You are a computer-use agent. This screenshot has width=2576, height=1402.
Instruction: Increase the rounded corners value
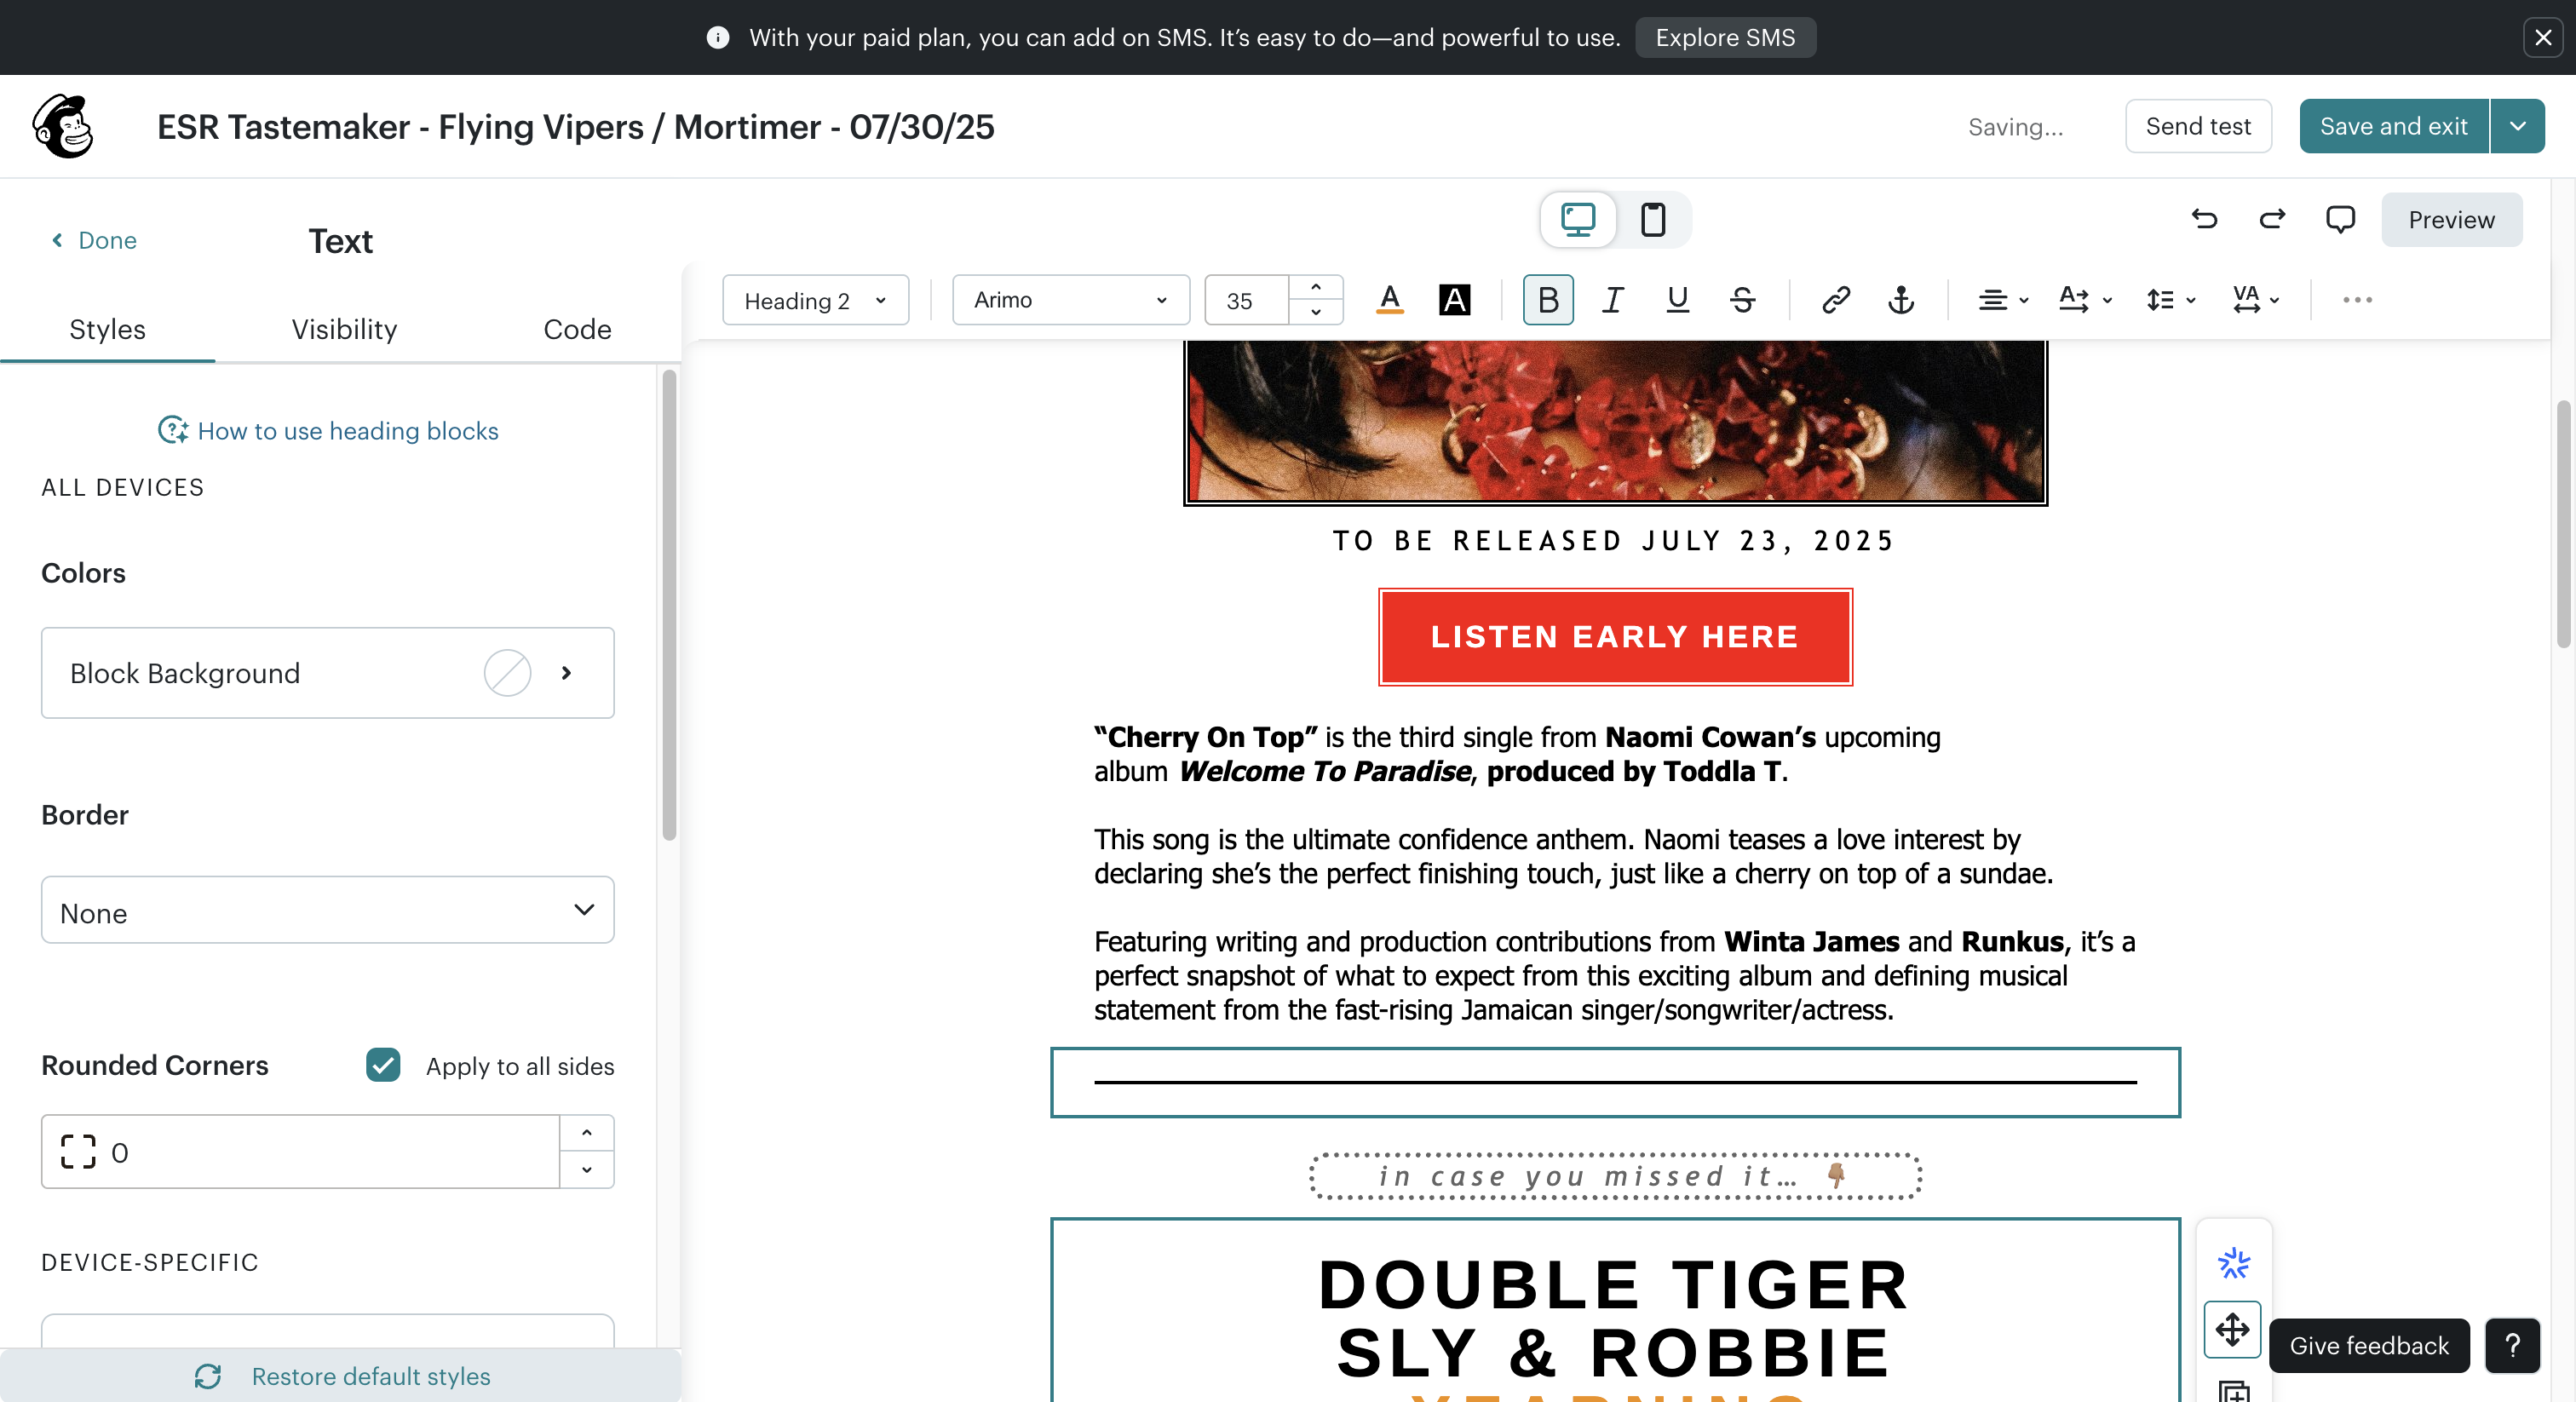(586, 1134)
